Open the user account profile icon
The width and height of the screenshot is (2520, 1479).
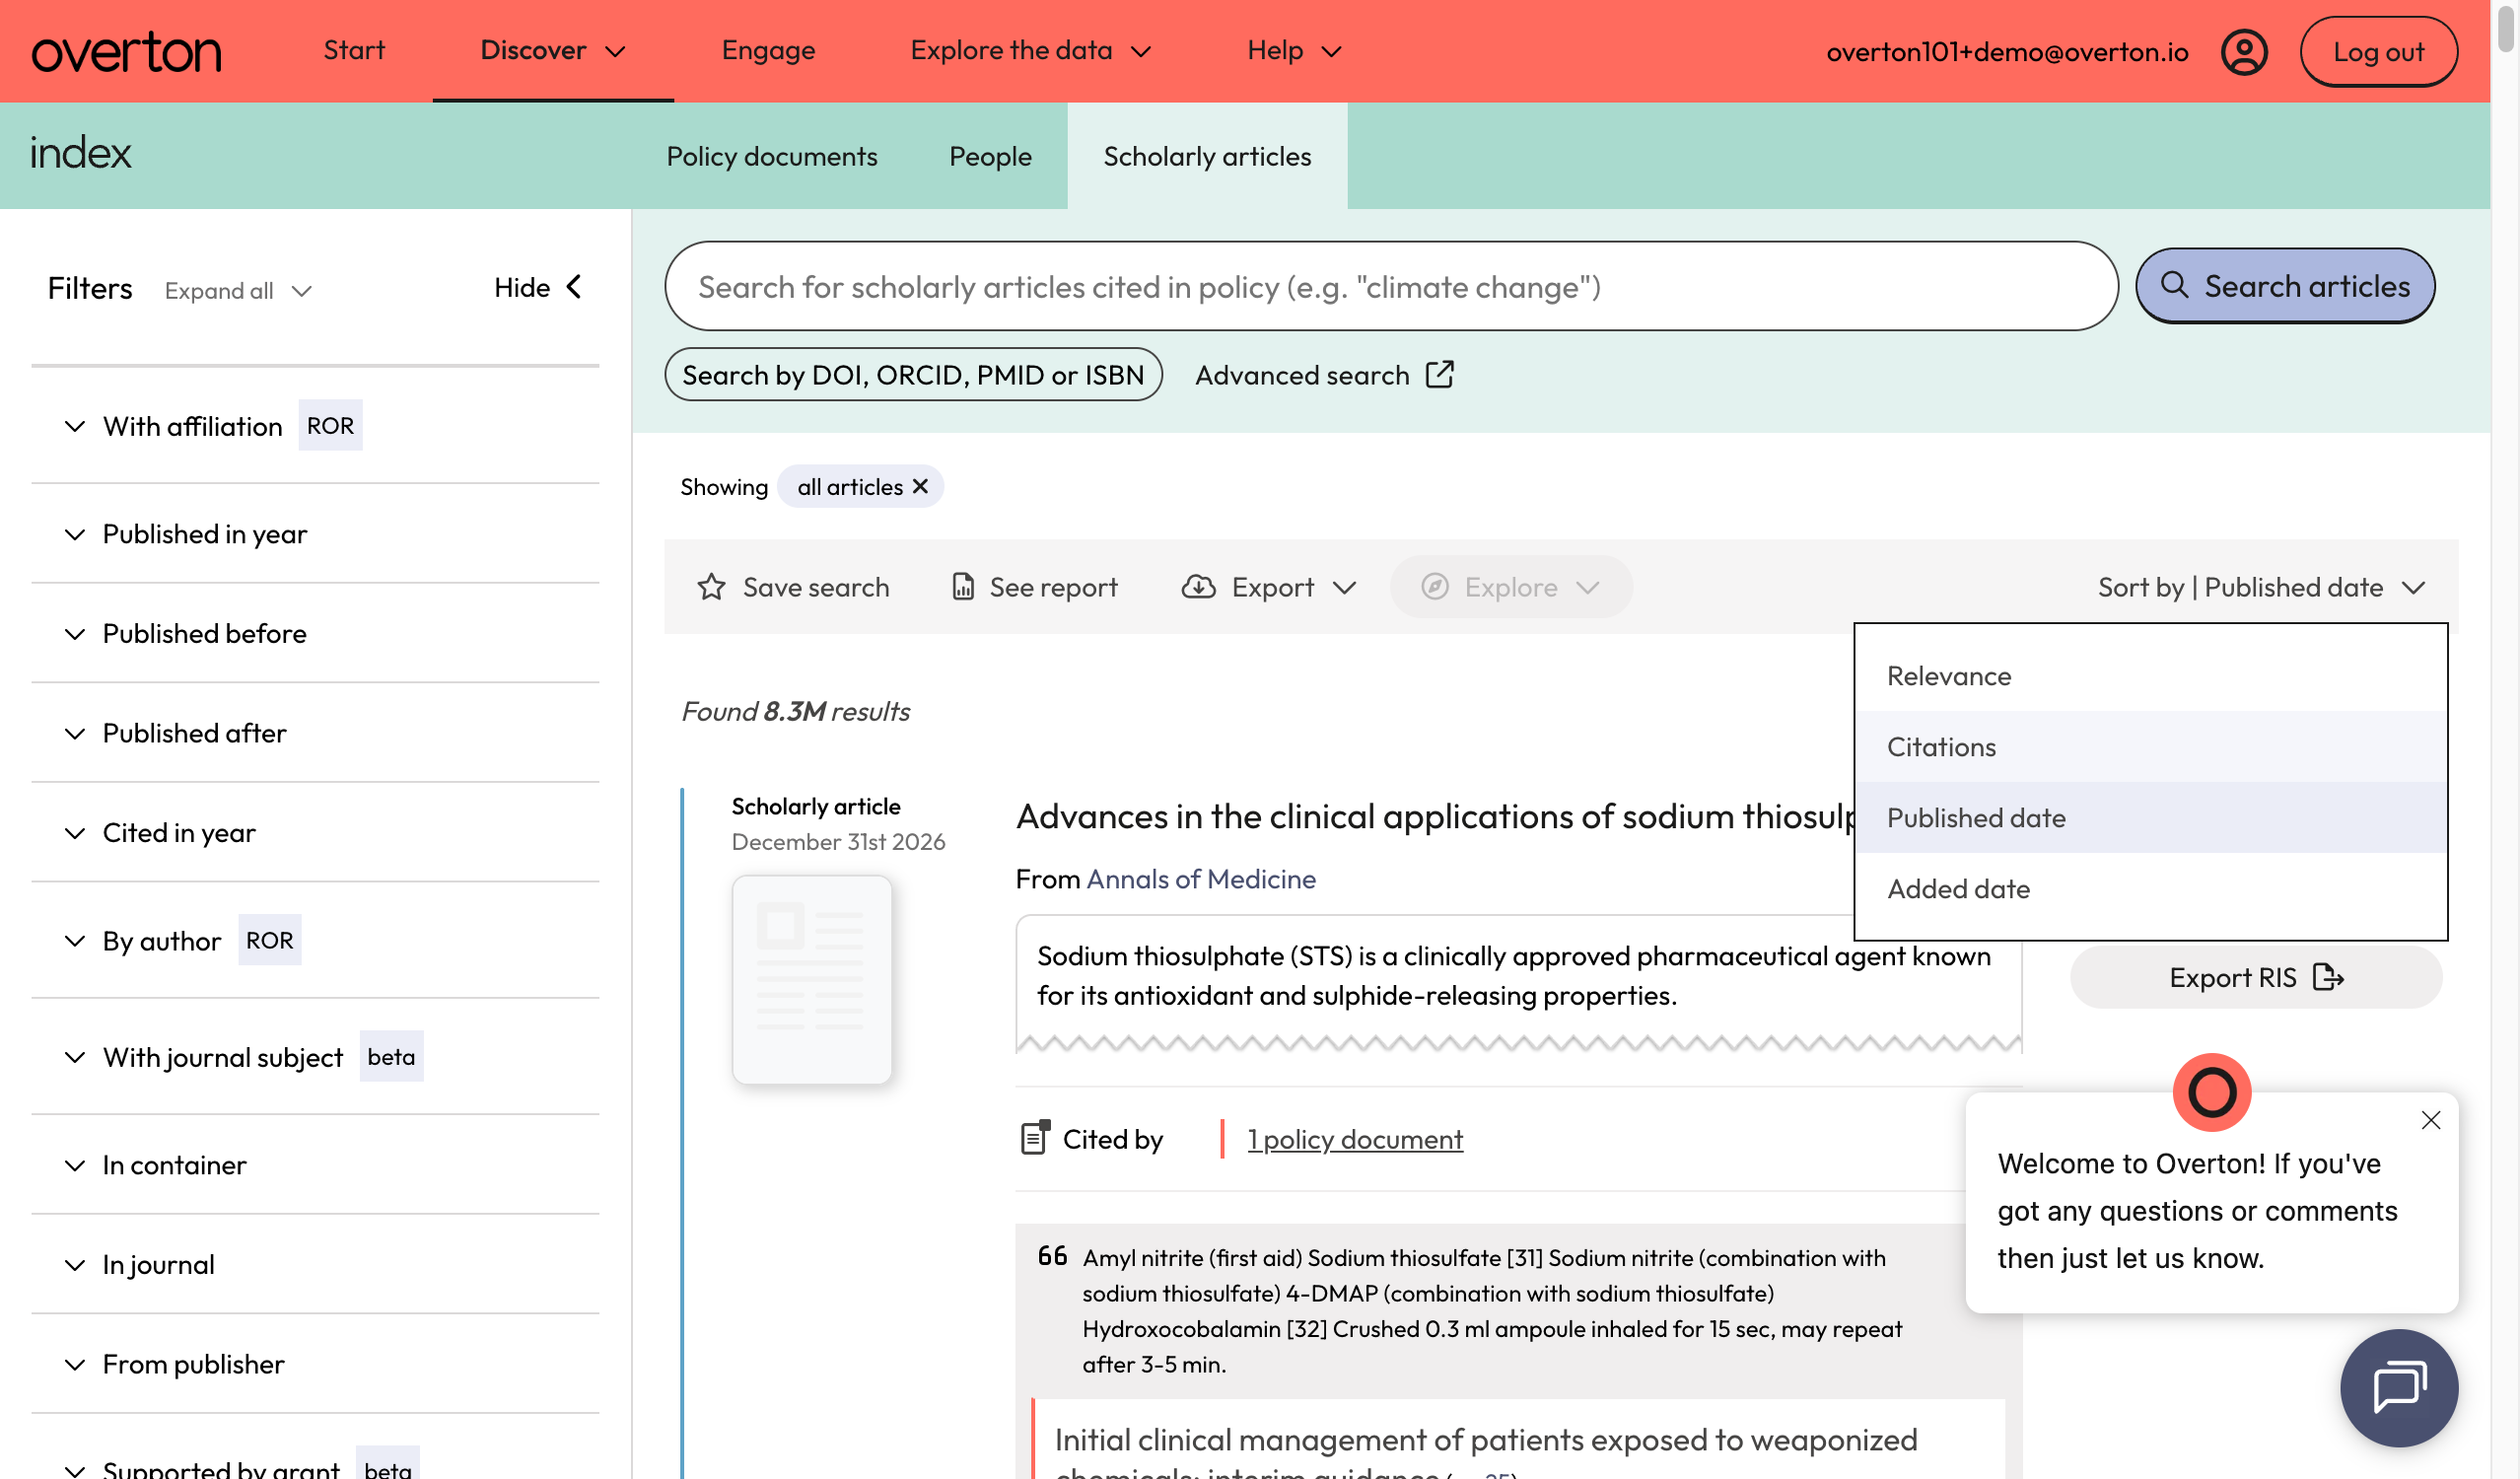point(2244,52)
